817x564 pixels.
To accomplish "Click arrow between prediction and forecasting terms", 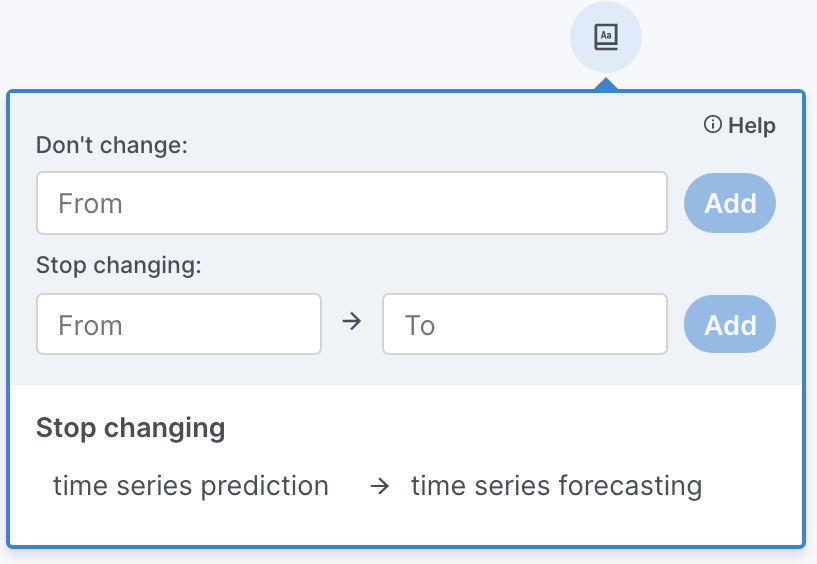I will [x=379, y=487].
